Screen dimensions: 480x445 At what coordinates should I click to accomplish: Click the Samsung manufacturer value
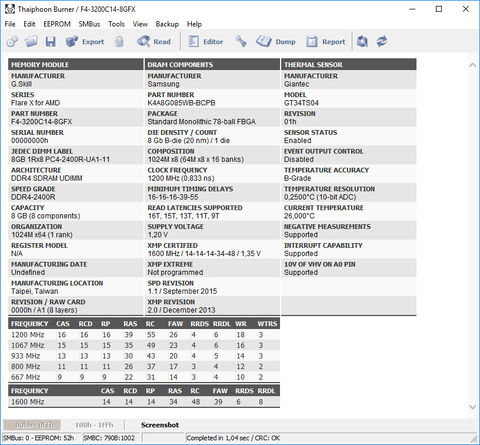coord(163,84)
